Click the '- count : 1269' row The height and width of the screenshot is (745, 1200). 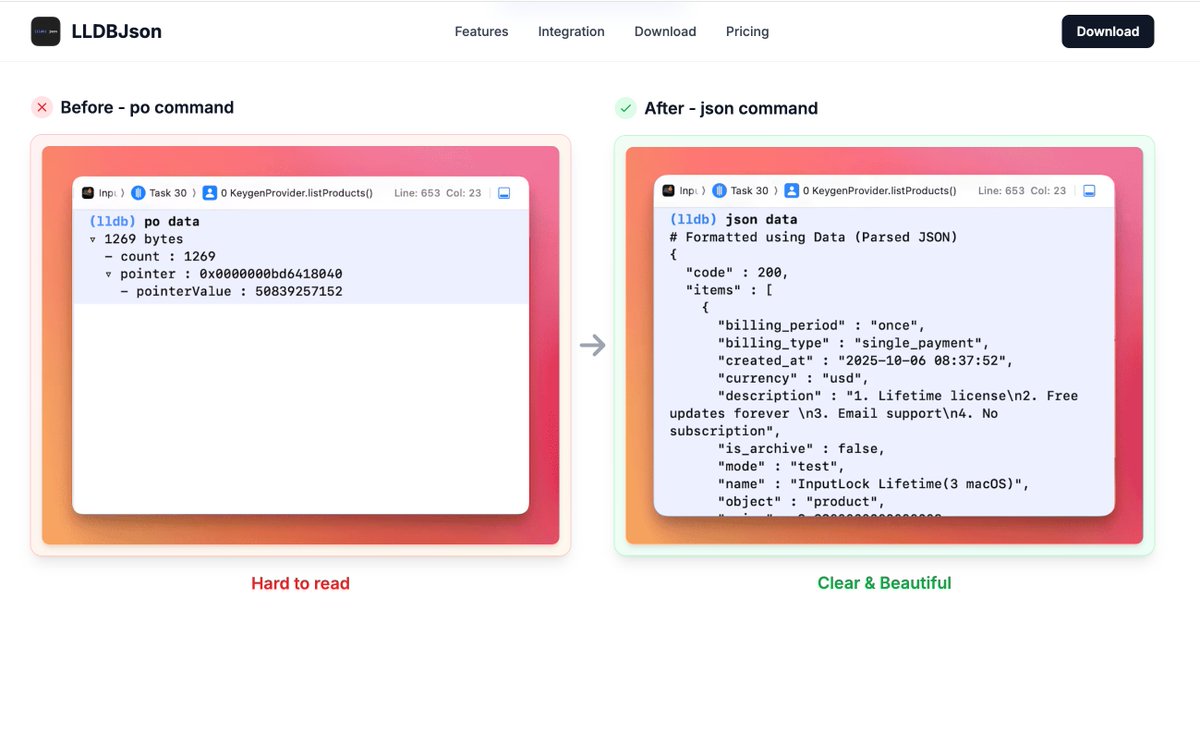click(x=160, y=256)
